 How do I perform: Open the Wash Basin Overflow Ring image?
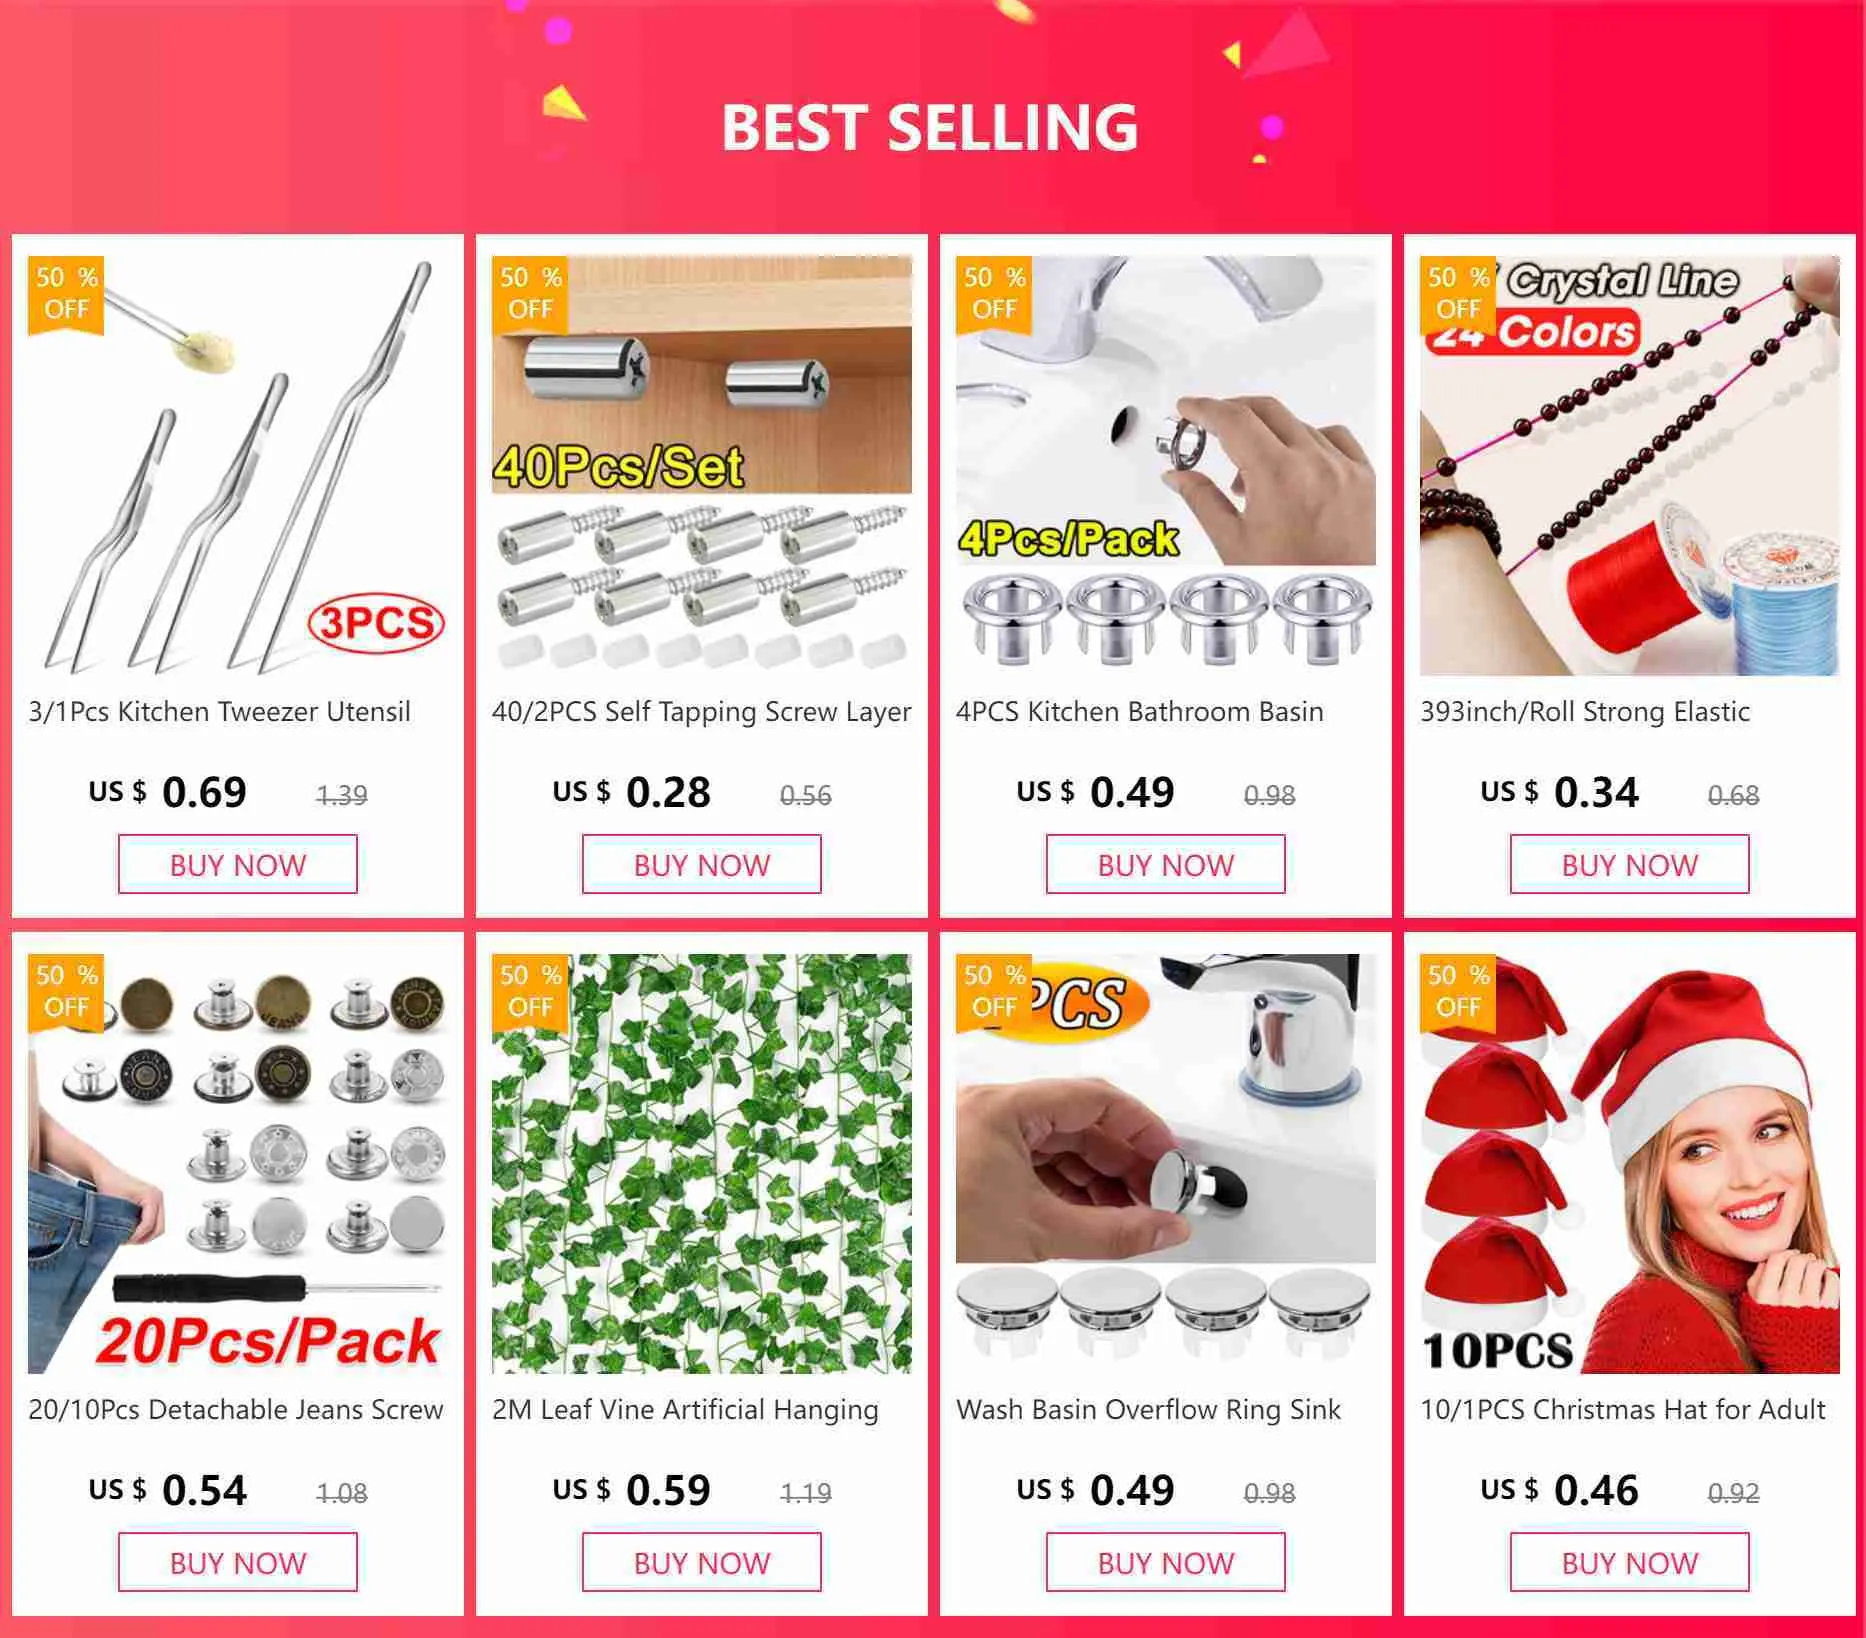pyautogui.click(x=1166, y=1164)
